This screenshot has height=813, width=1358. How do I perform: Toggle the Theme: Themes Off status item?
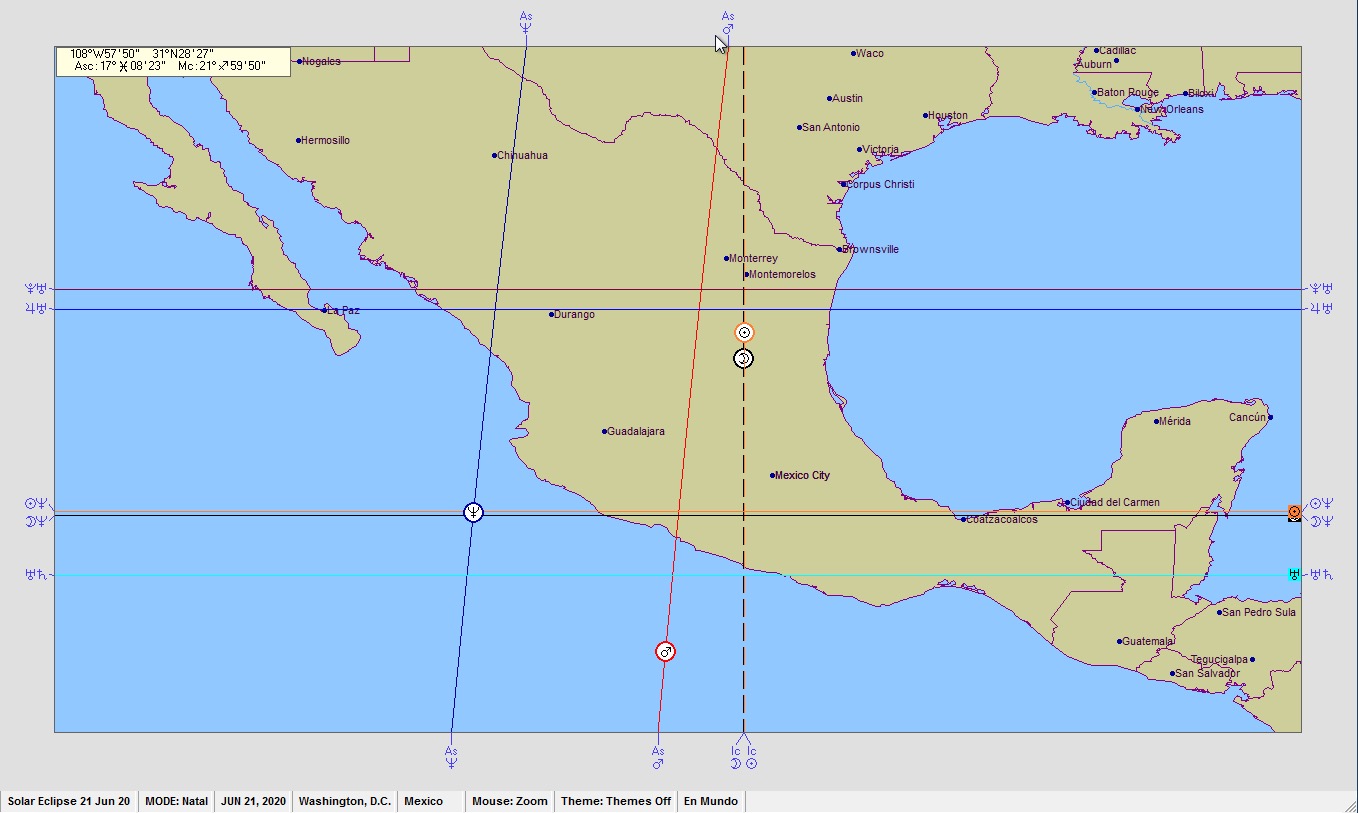coord(616,801)
